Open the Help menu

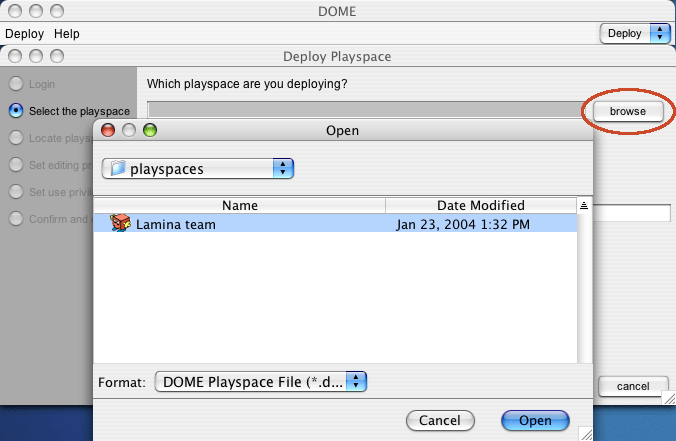(67, 34)
